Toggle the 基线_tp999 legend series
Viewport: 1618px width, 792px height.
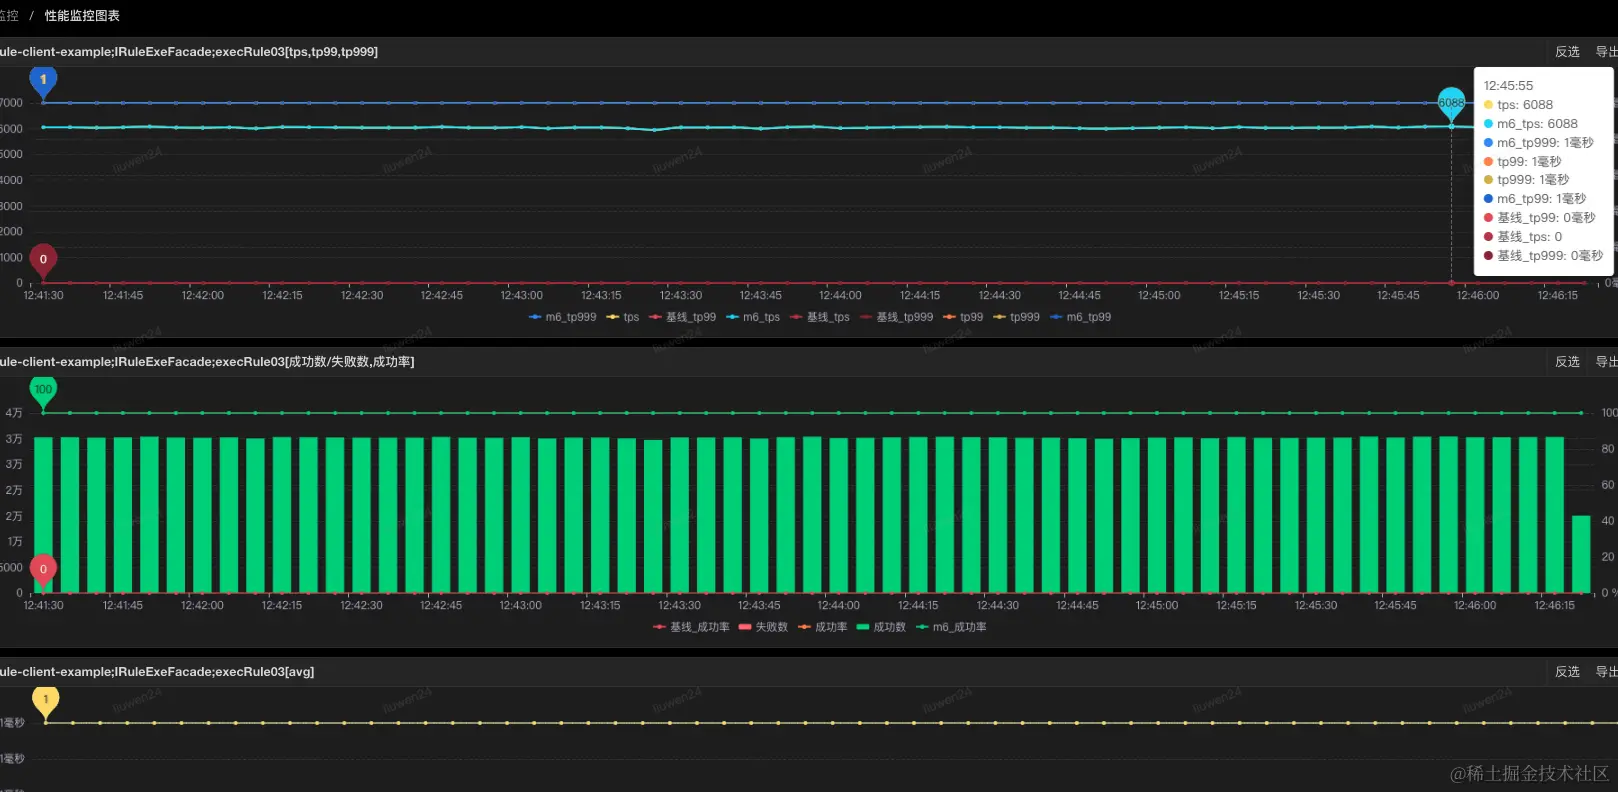(896, 317)
